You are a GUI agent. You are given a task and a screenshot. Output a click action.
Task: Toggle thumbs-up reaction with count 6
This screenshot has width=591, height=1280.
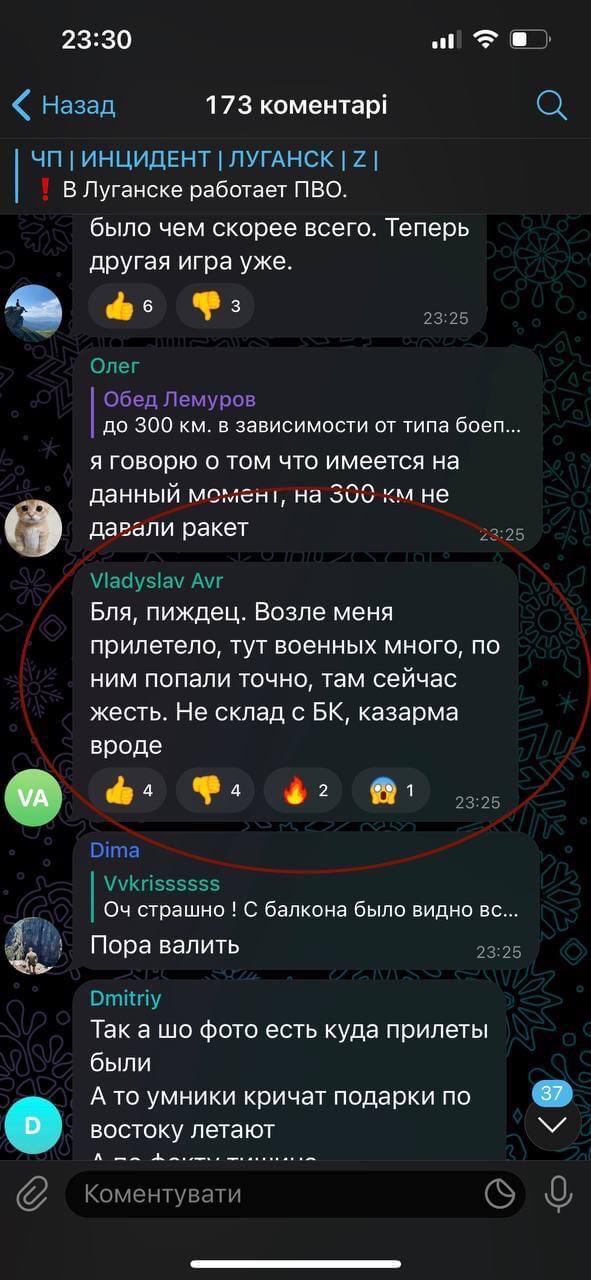127,307
